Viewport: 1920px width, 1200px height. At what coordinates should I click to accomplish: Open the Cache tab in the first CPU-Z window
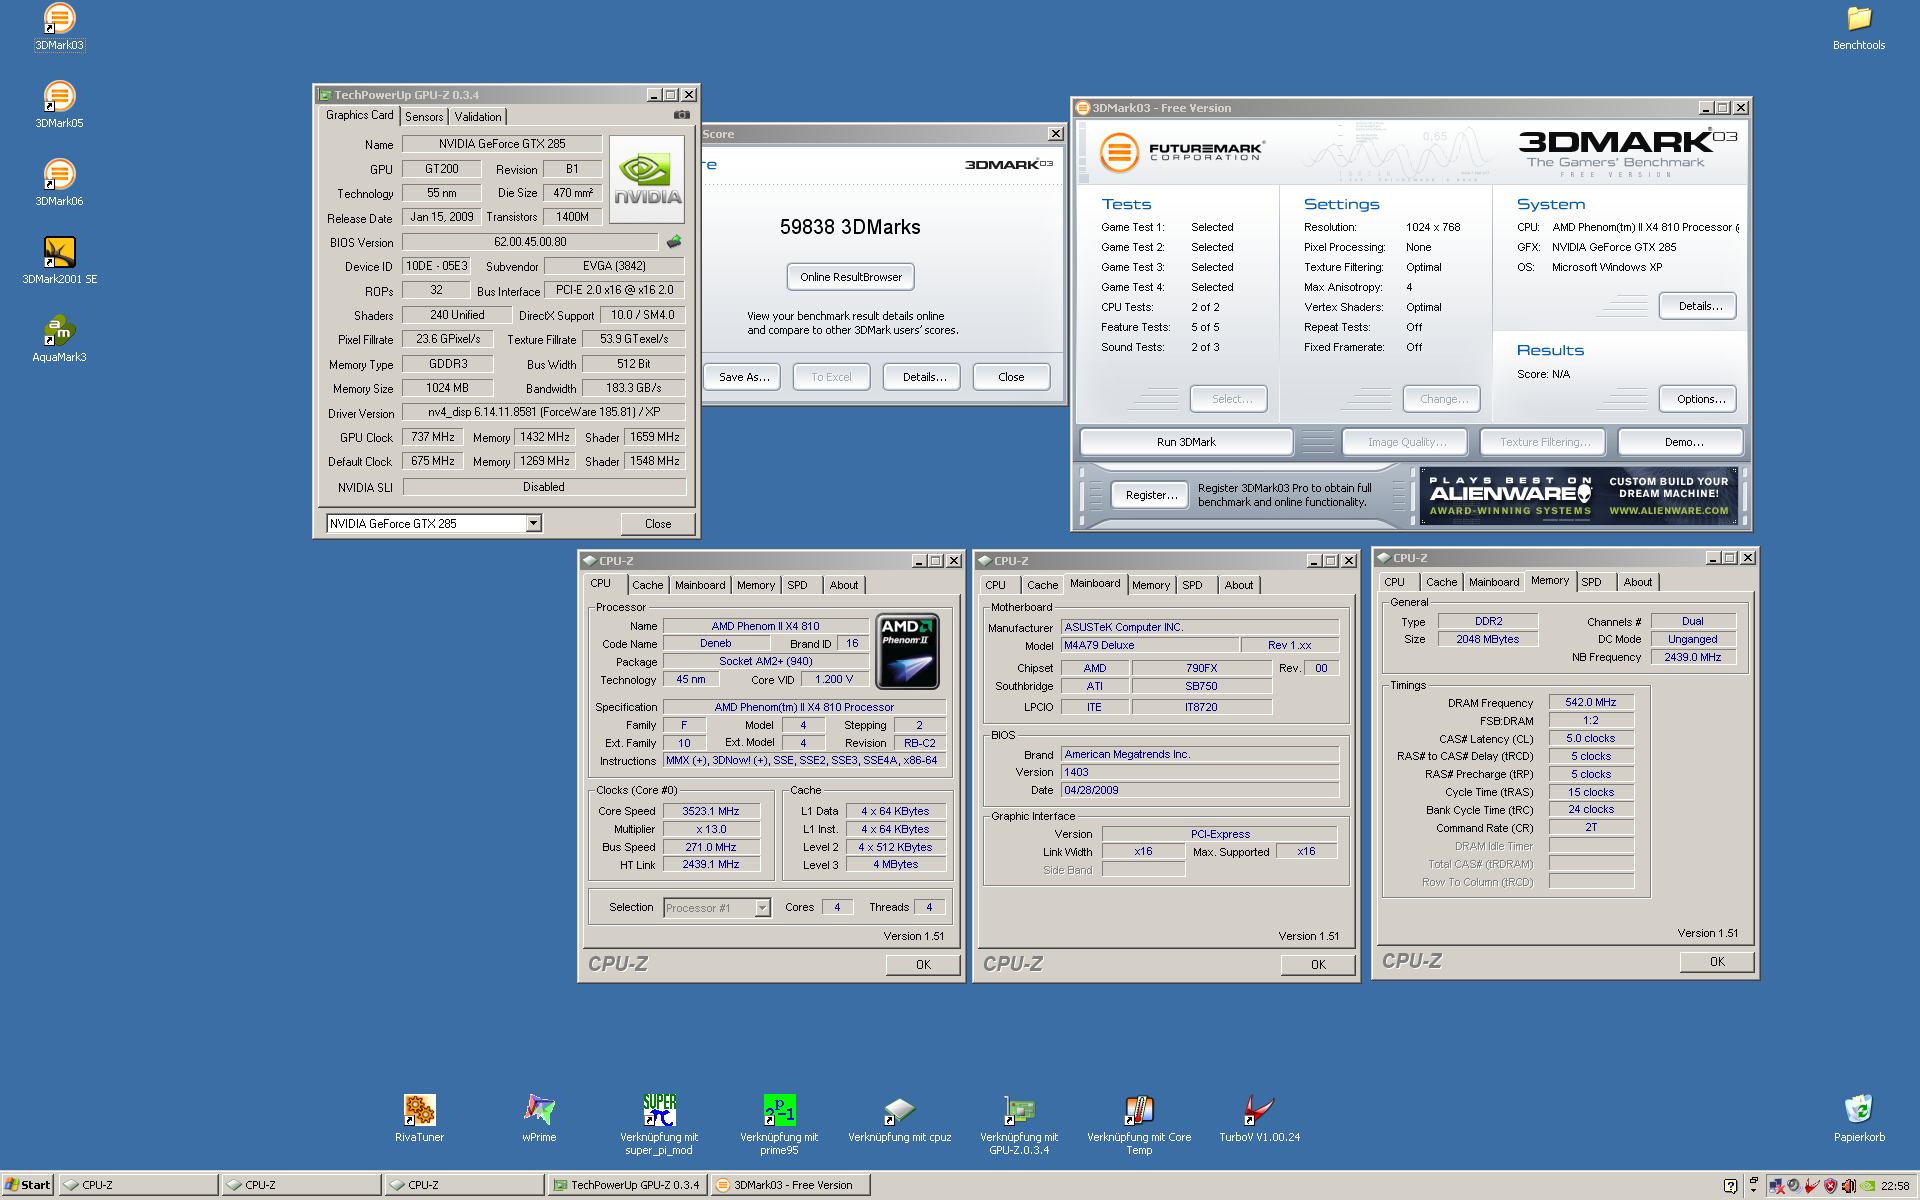pos(647,585)
